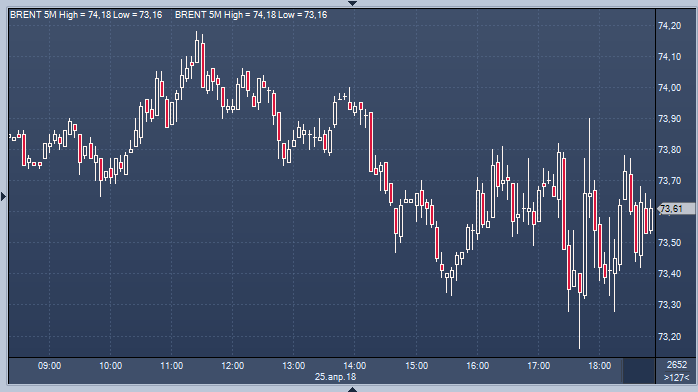Viewport: 698px width, 392px height.
Task: Click the 11:00 time axis label
Action: point(171,366)
